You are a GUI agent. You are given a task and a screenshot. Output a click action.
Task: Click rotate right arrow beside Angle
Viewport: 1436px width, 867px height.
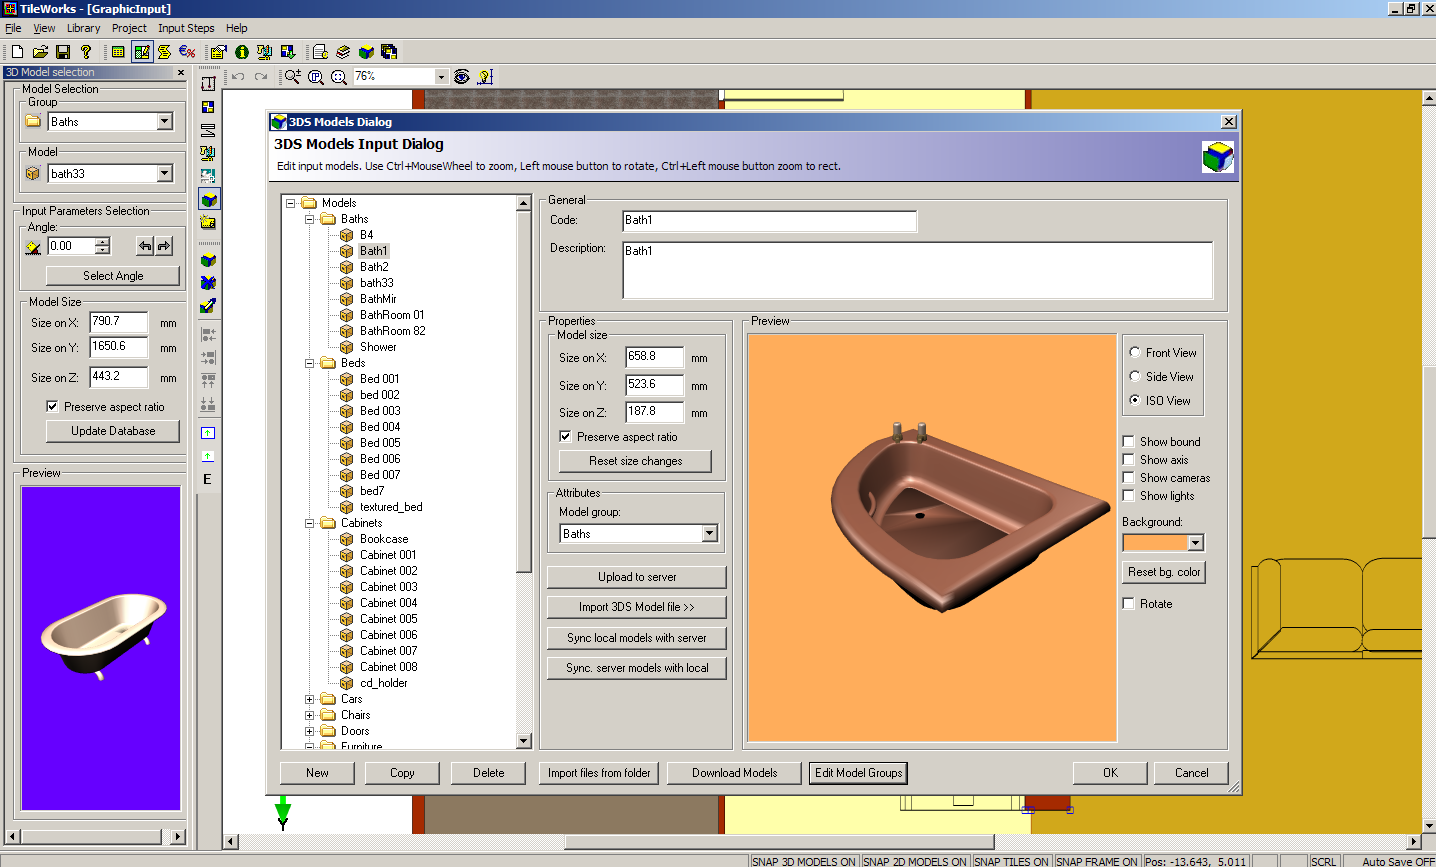pyautogui.click(x=164, y=246)
